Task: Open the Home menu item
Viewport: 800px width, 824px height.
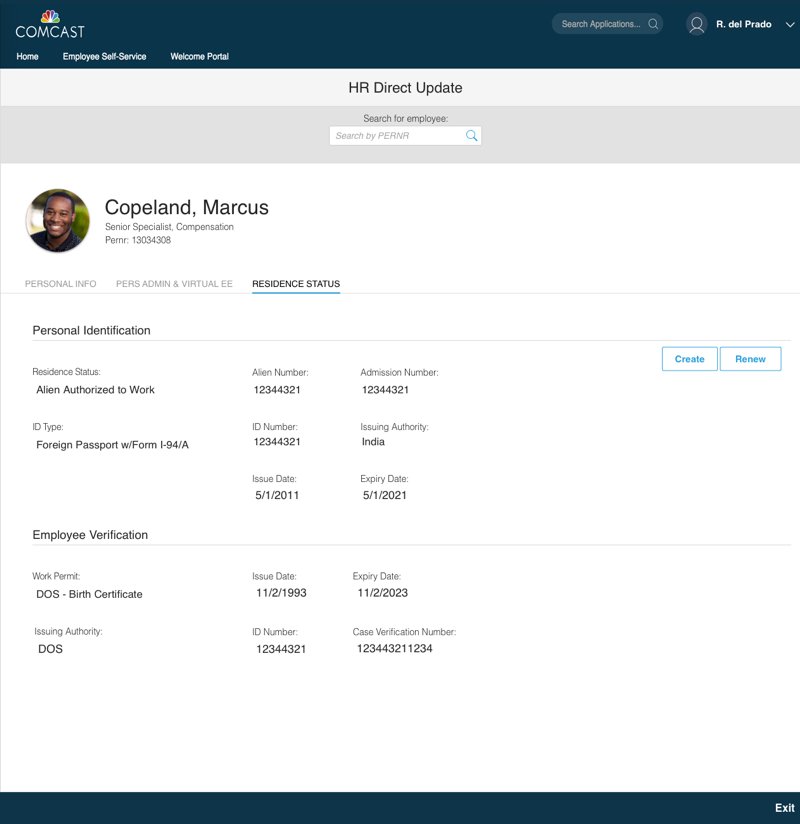Action: click(27, 56)
